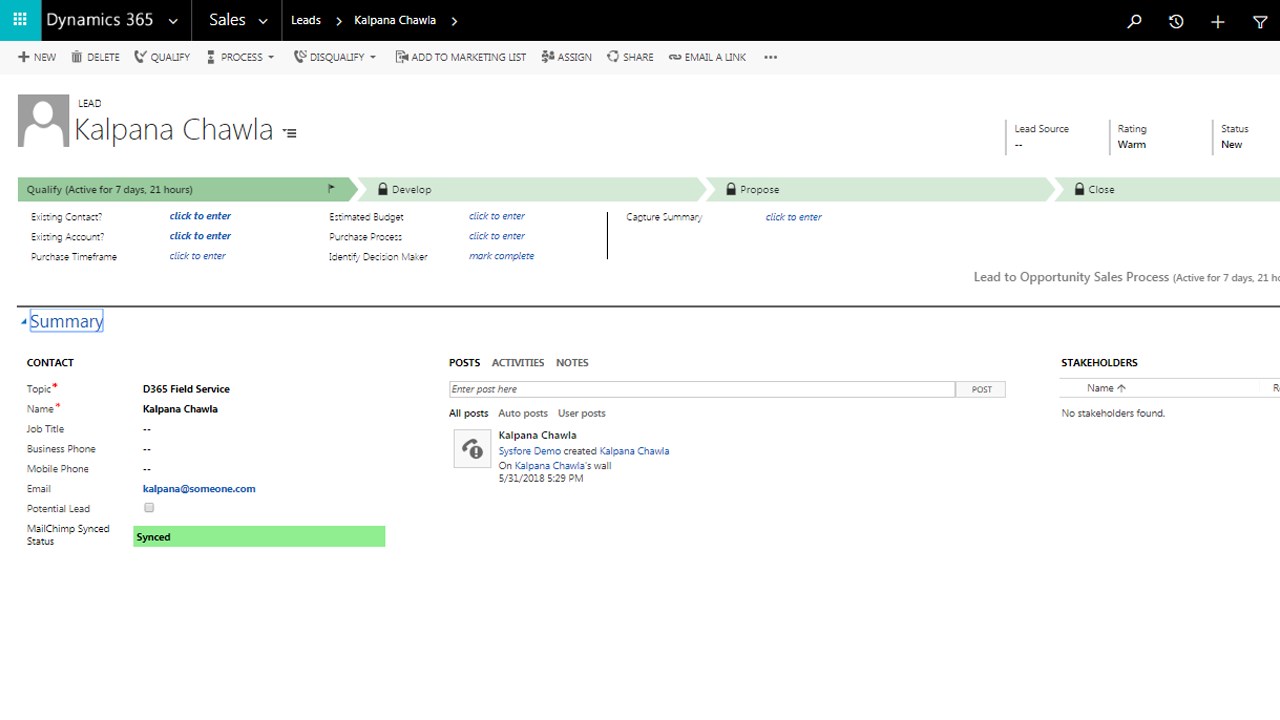The image size is (1280, 720).
Task: Open Kalpana Chawla's wall link
Action: [549, 465]
